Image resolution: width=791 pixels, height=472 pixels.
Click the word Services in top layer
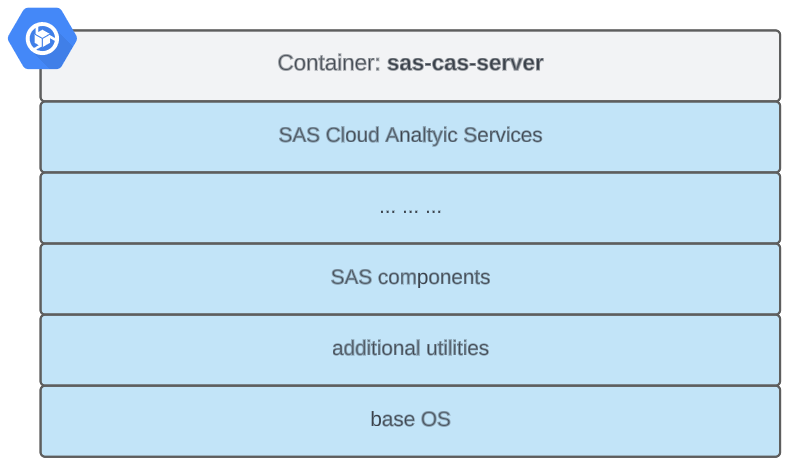tap(503, 135)
